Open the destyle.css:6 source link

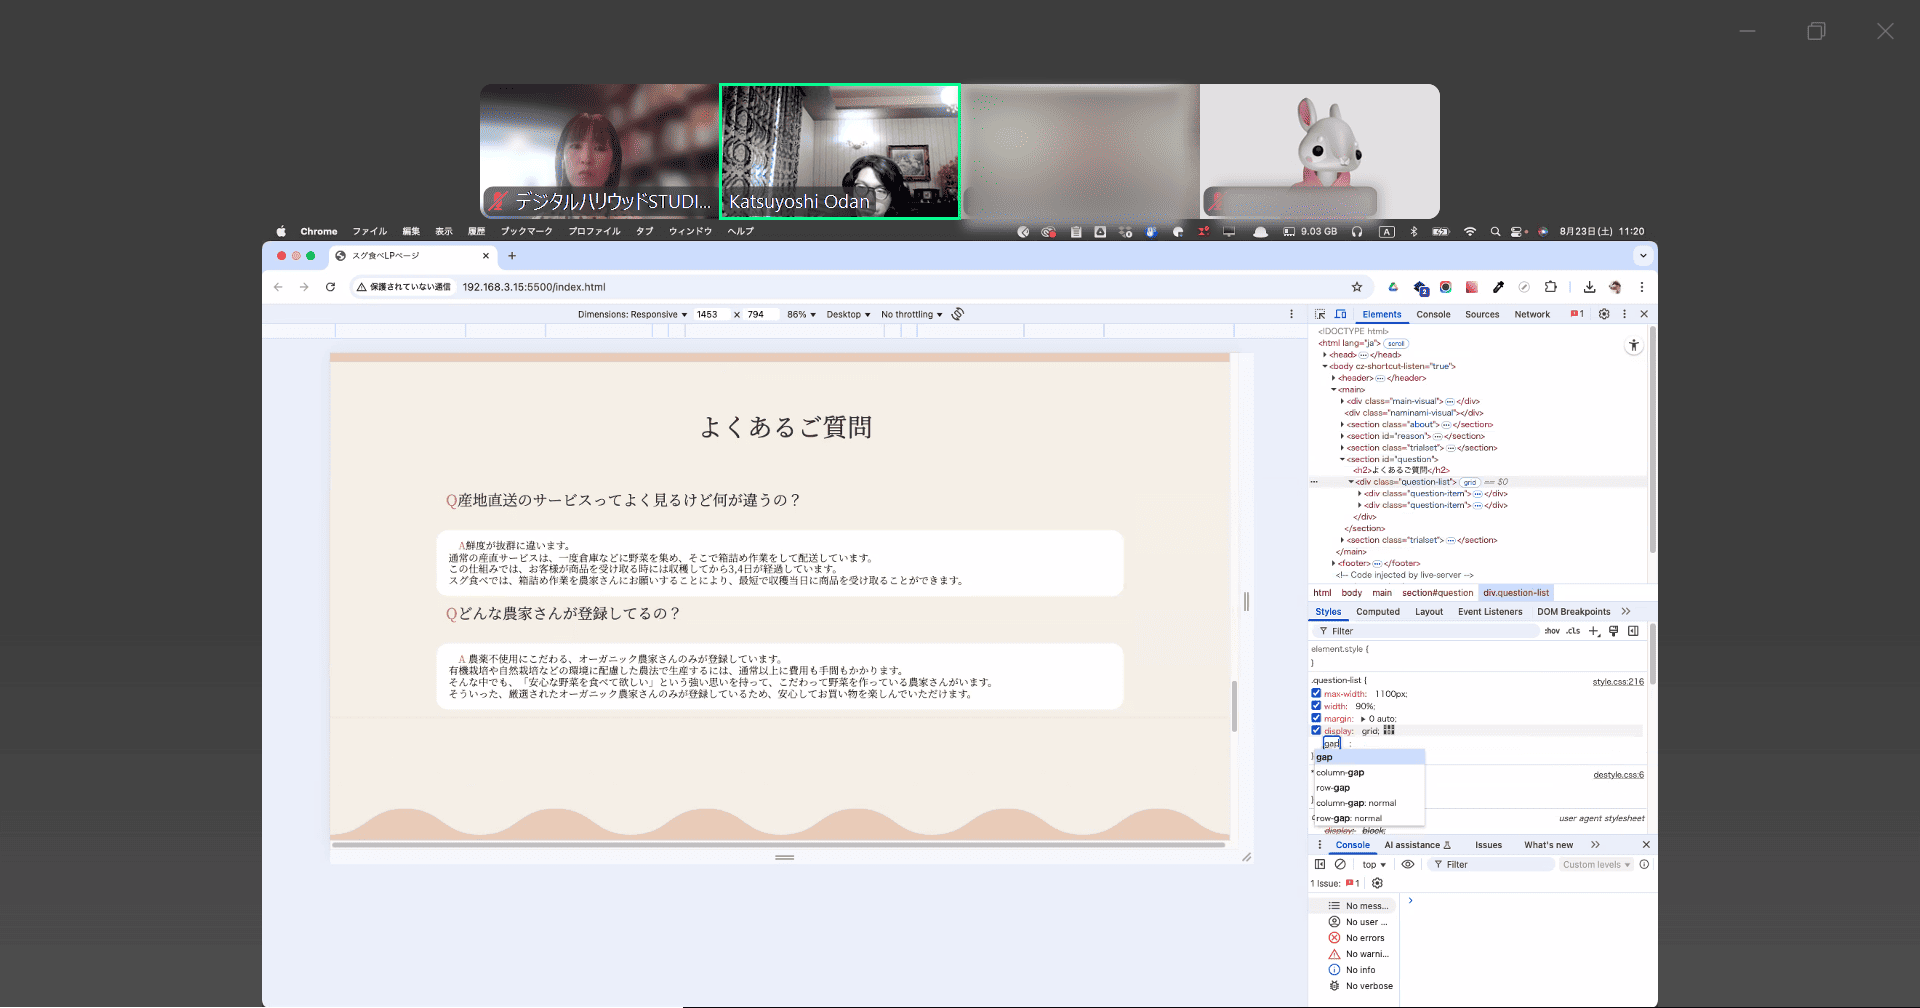(1618, 775)
